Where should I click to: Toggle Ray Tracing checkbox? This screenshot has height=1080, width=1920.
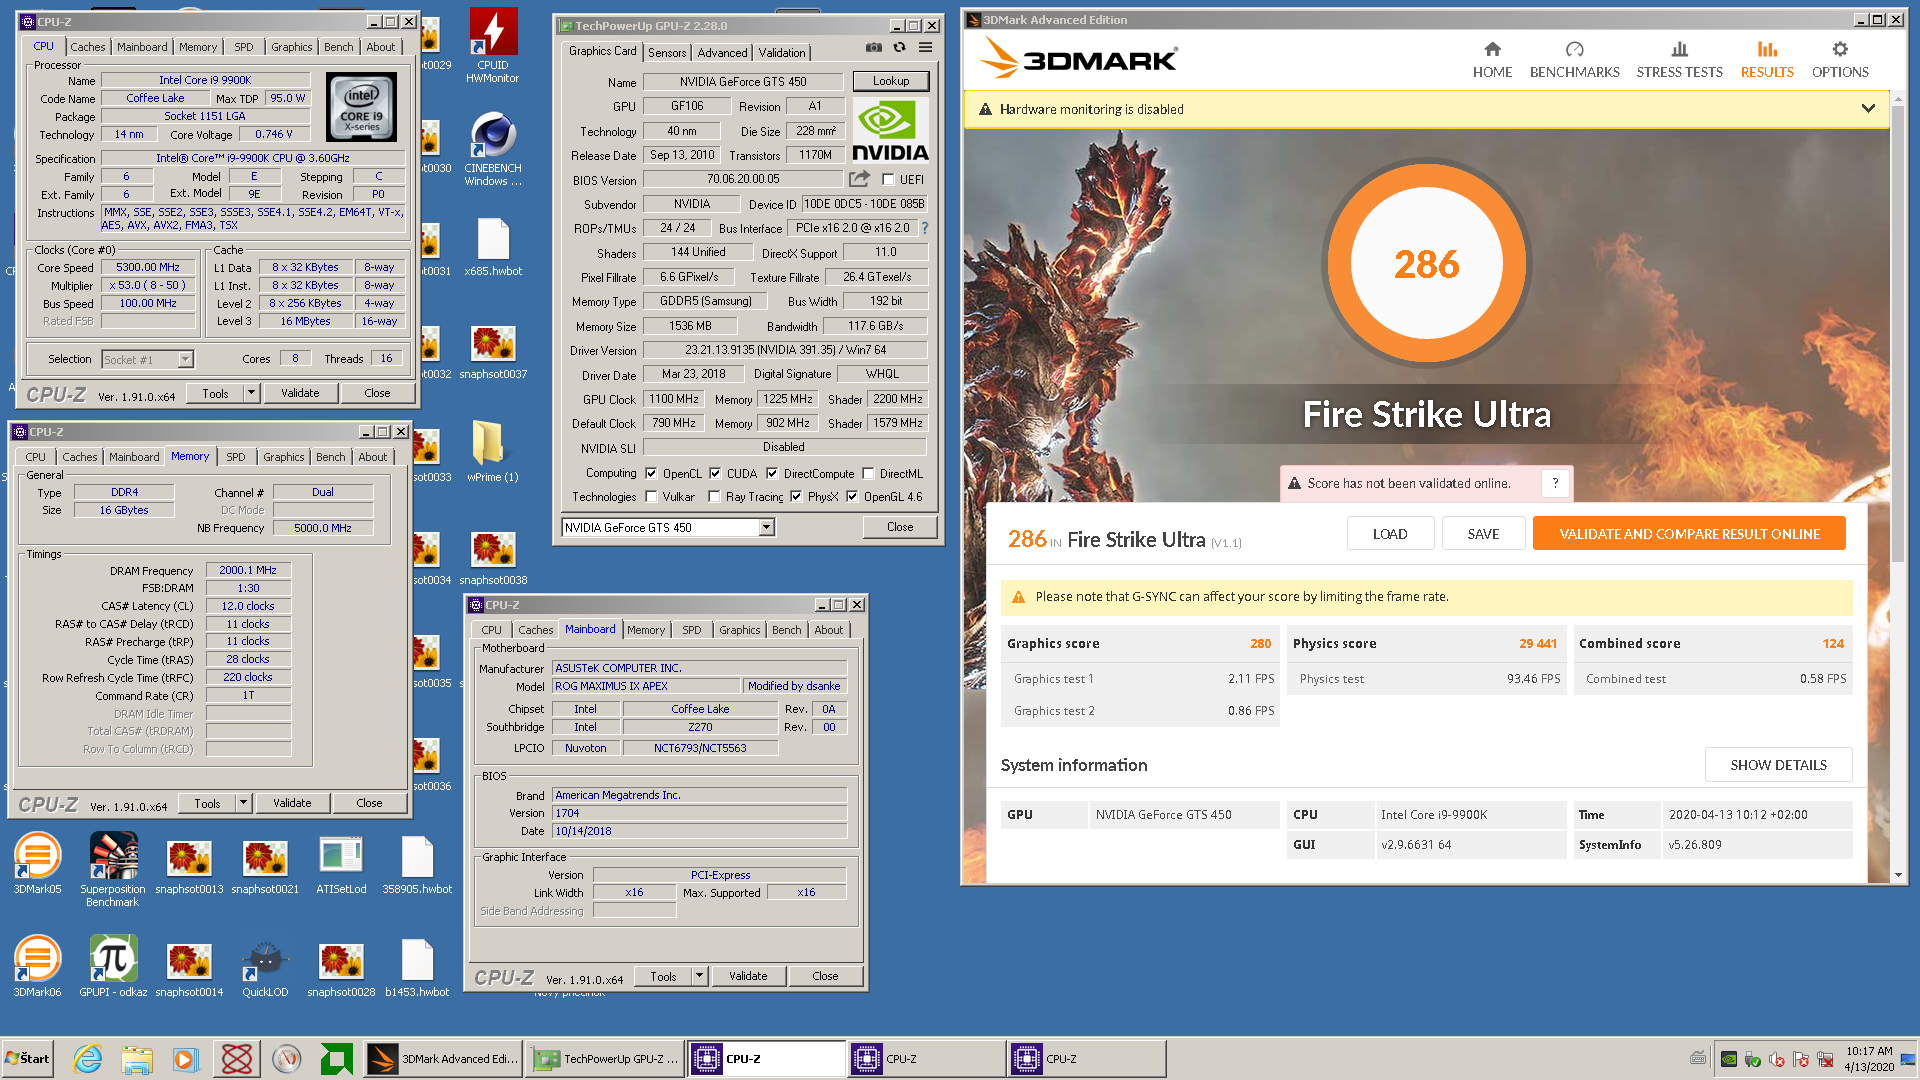click(x=714, y=497)
